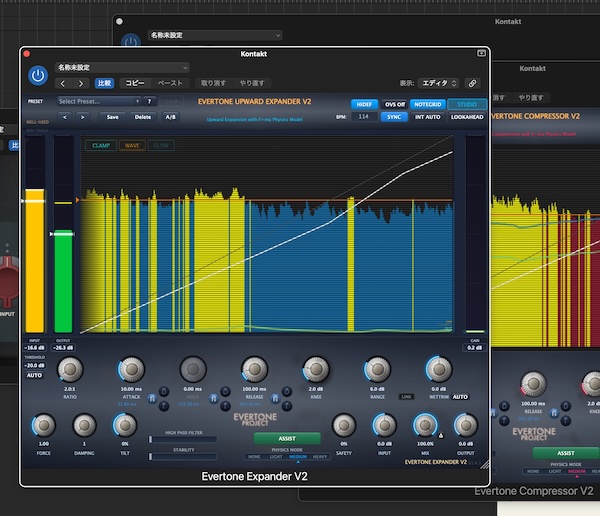Toggle the GLOW display option
The height and width of the screenshot is (516, 600).
click(x=161, y=145)
